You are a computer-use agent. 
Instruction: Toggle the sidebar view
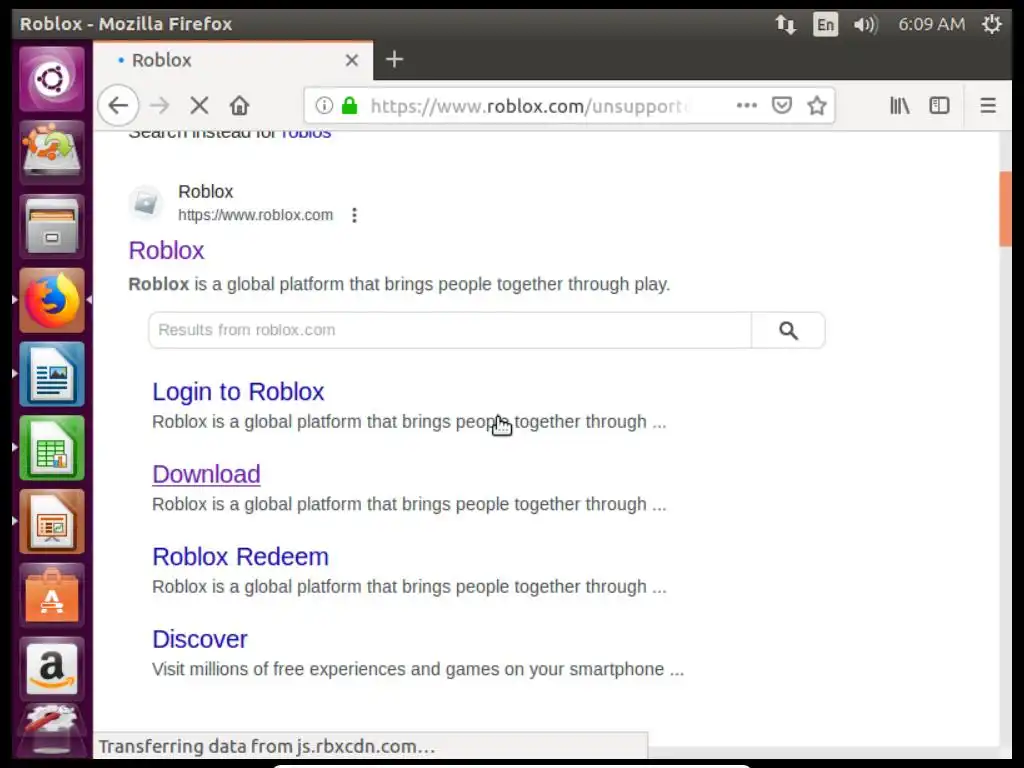point(939,105)
